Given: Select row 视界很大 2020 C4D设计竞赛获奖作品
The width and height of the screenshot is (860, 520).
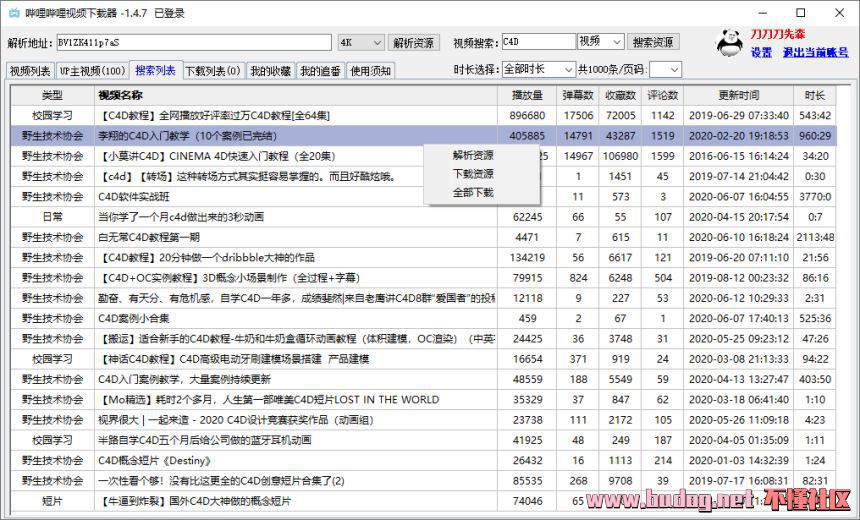Looking at the screenshot, I should (x=423, y=420).
